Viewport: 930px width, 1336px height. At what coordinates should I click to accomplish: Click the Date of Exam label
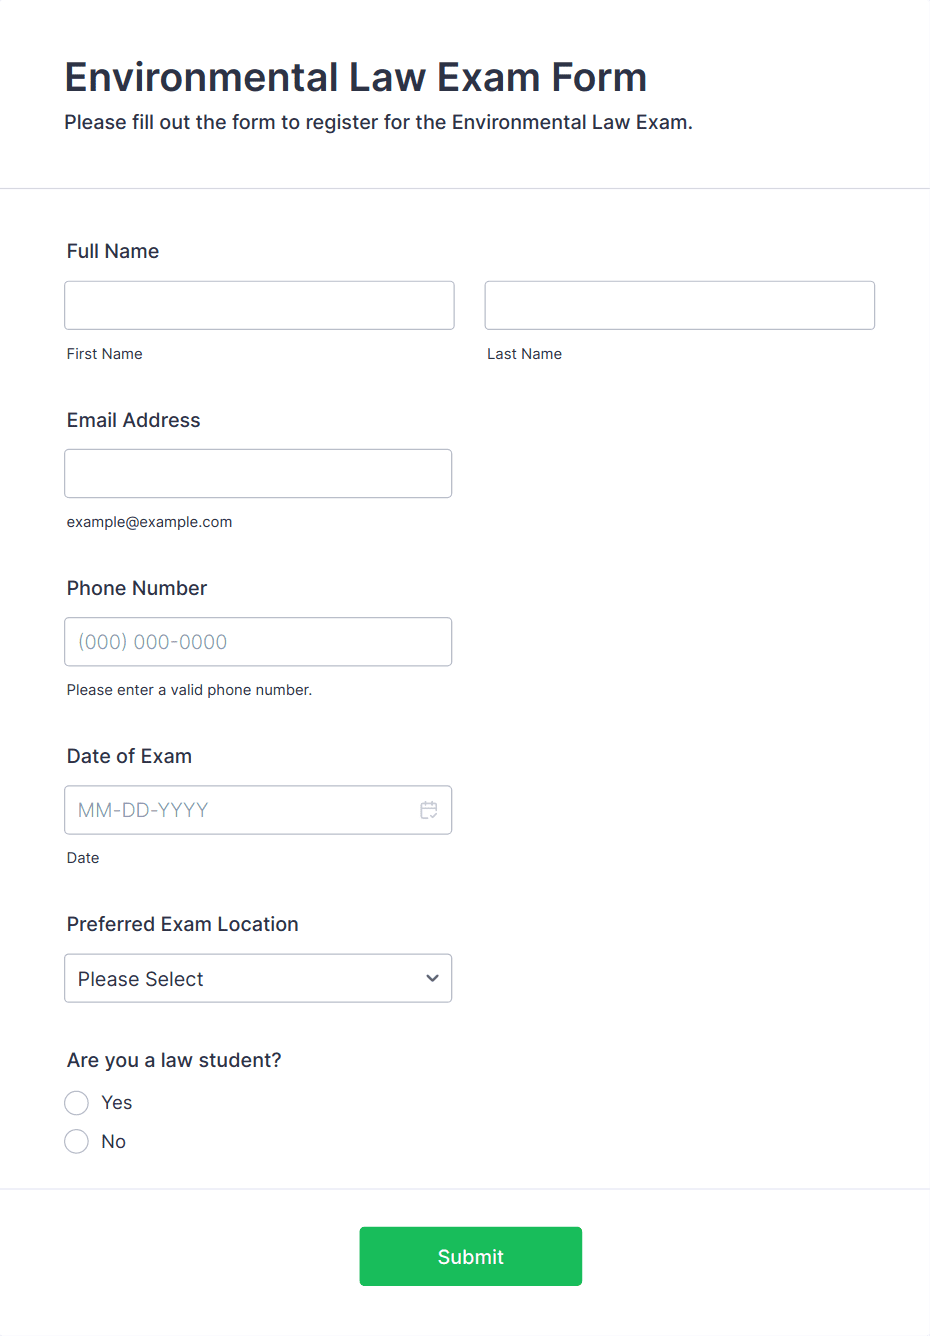tap(129, 756)
